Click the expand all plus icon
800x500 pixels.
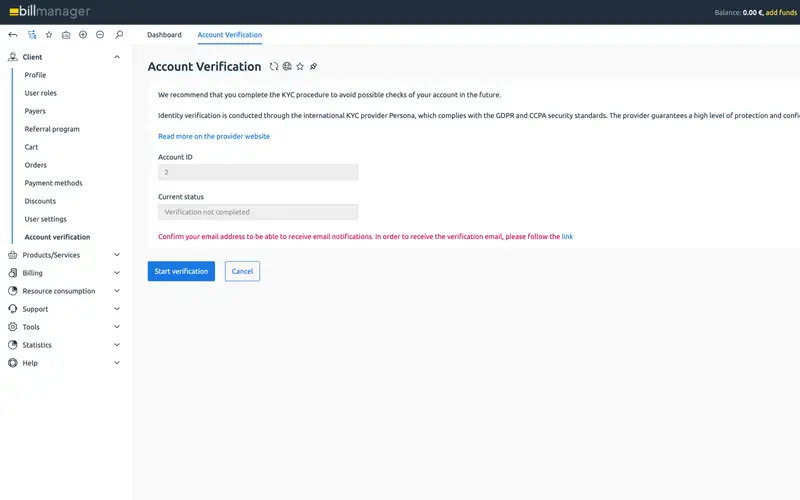(83, 35)
